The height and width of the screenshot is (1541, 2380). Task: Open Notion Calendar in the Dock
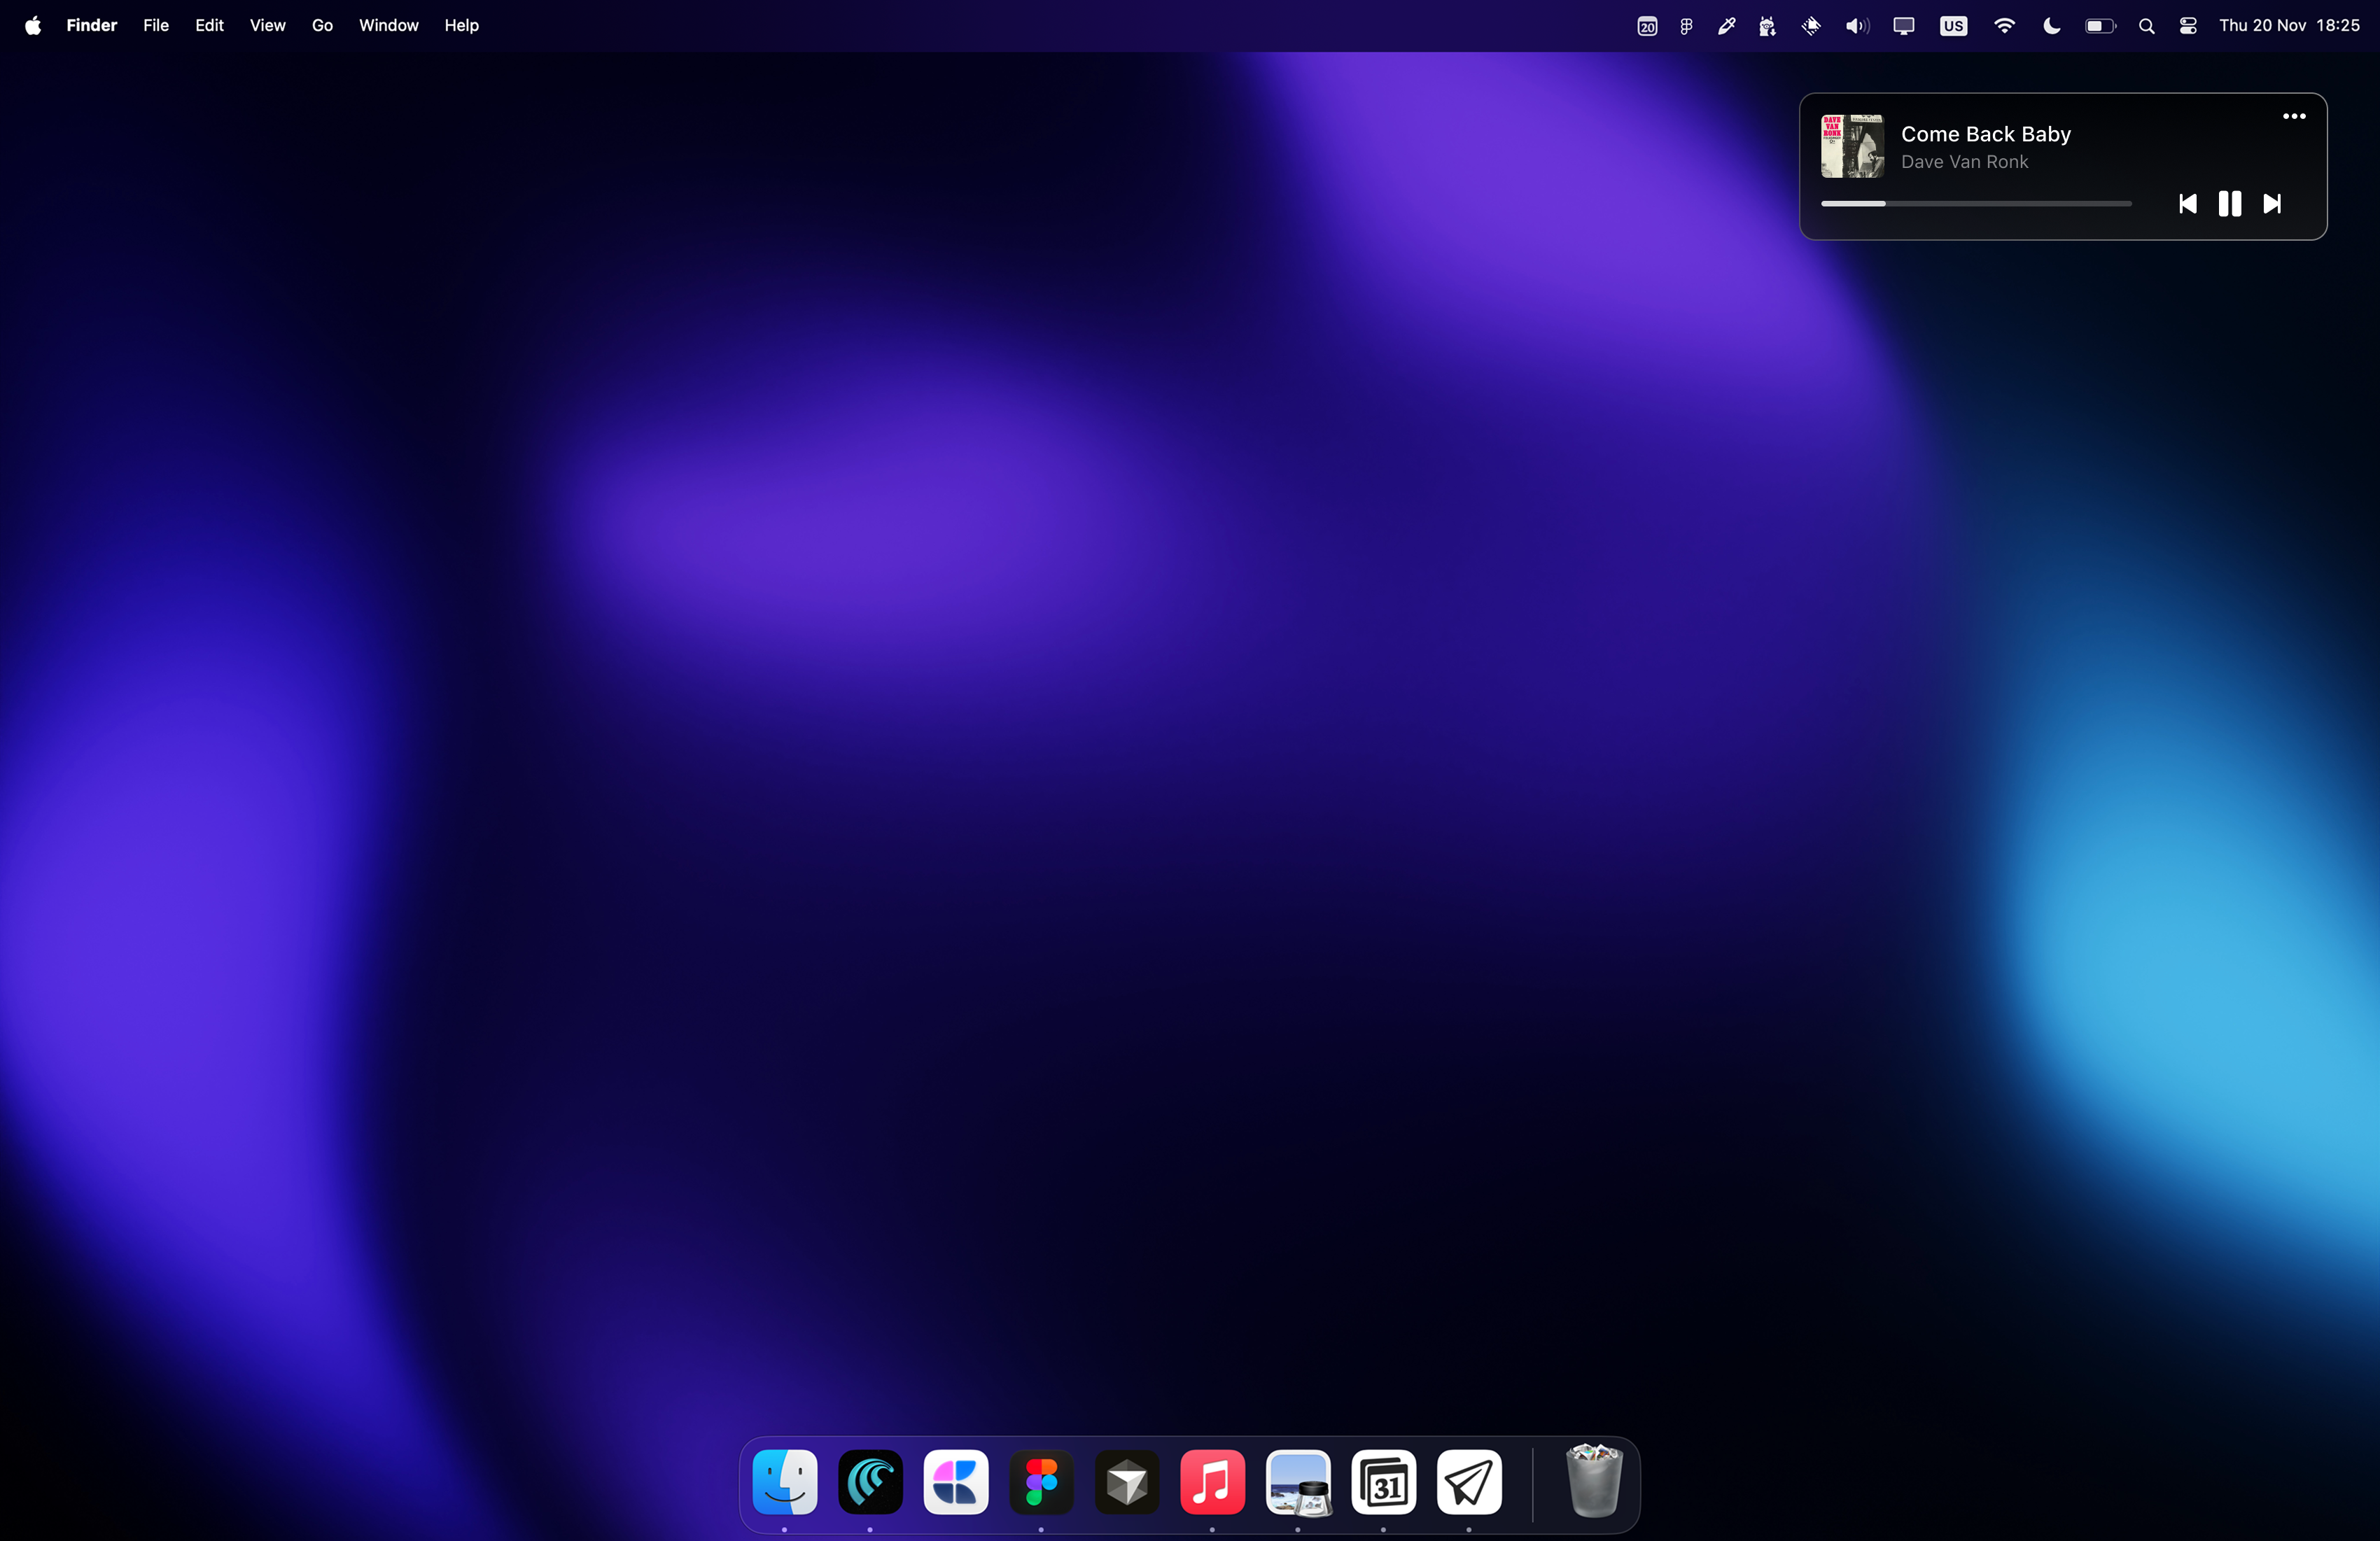pyautogui.click(x=1383, y=1482)
